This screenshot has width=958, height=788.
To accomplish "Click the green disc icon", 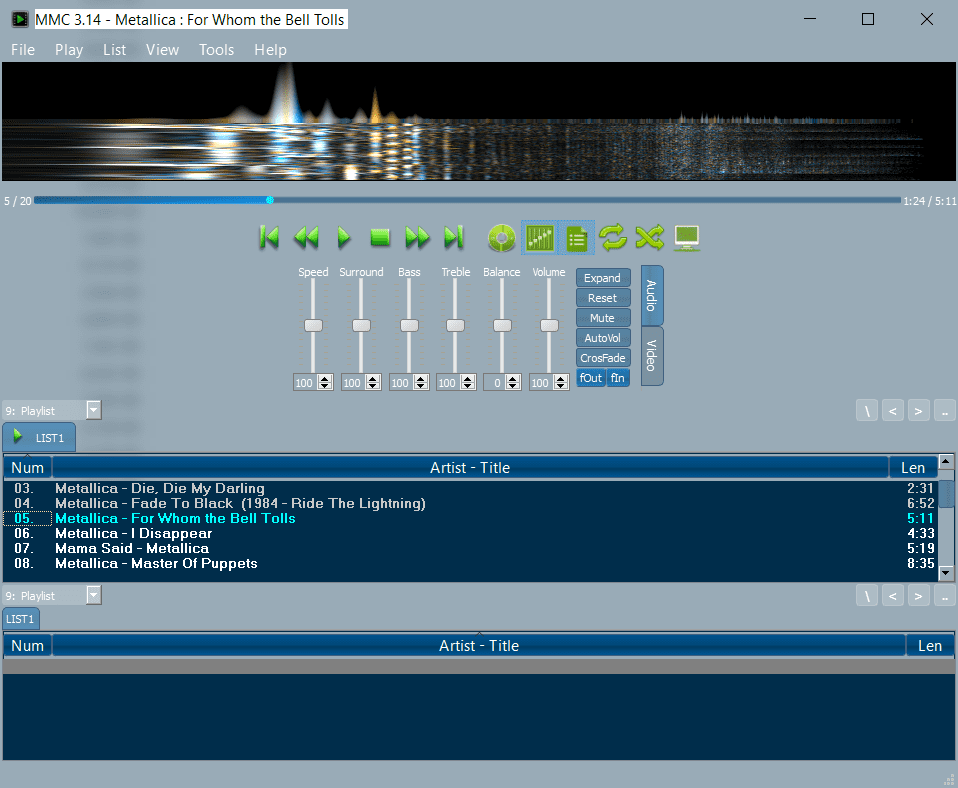I will [502, 238].
